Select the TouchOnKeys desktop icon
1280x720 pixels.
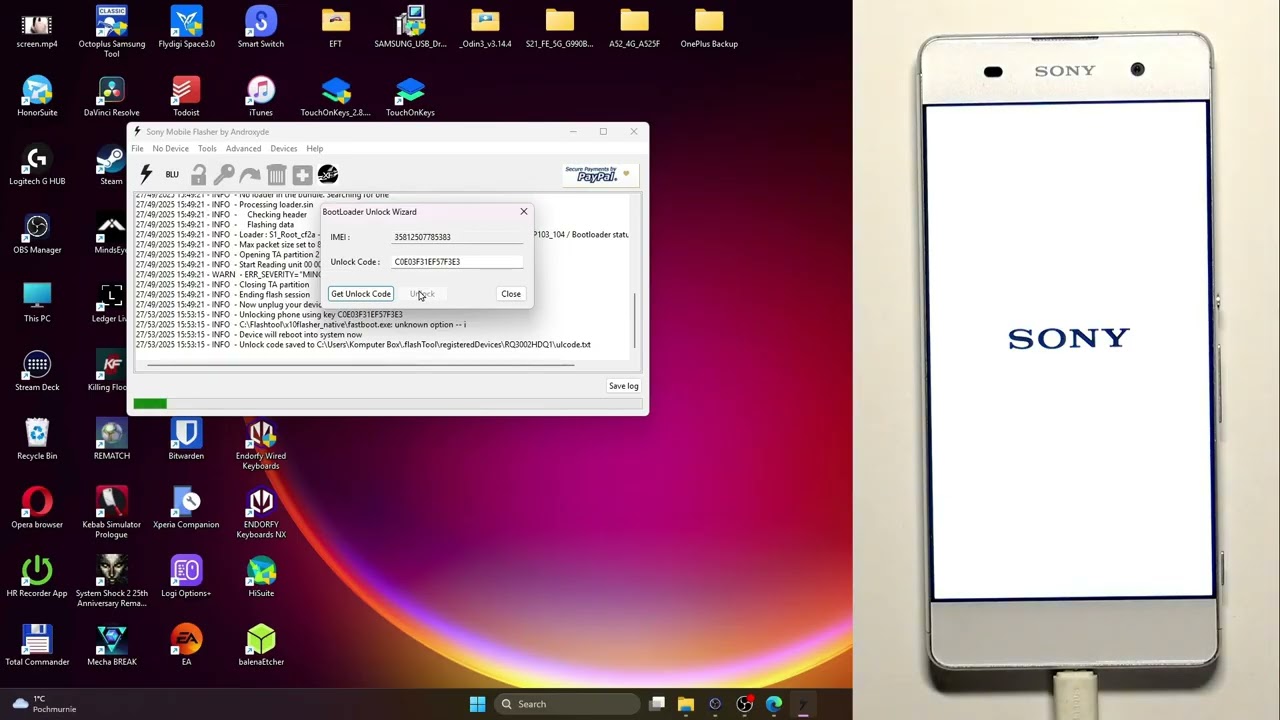pyautogui.click(x=410, y=97)
